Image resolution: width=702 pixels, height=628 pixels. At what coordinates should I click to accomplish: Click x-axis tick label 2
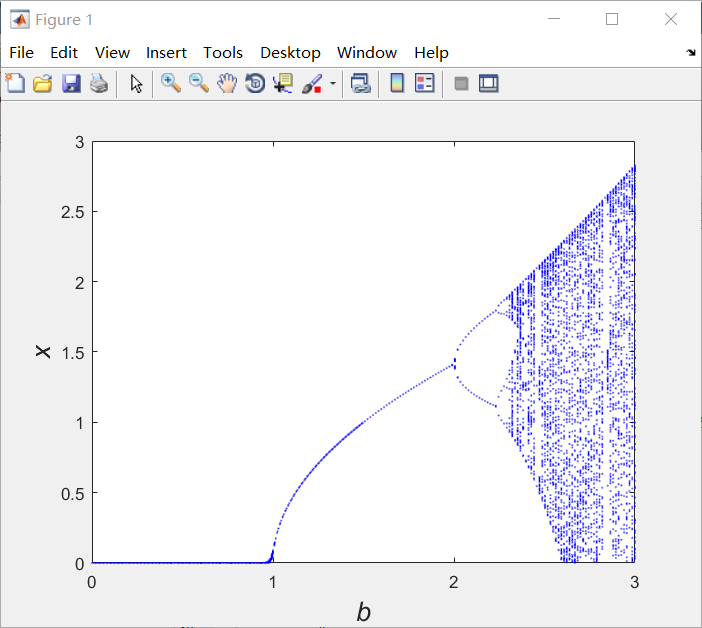454,582
